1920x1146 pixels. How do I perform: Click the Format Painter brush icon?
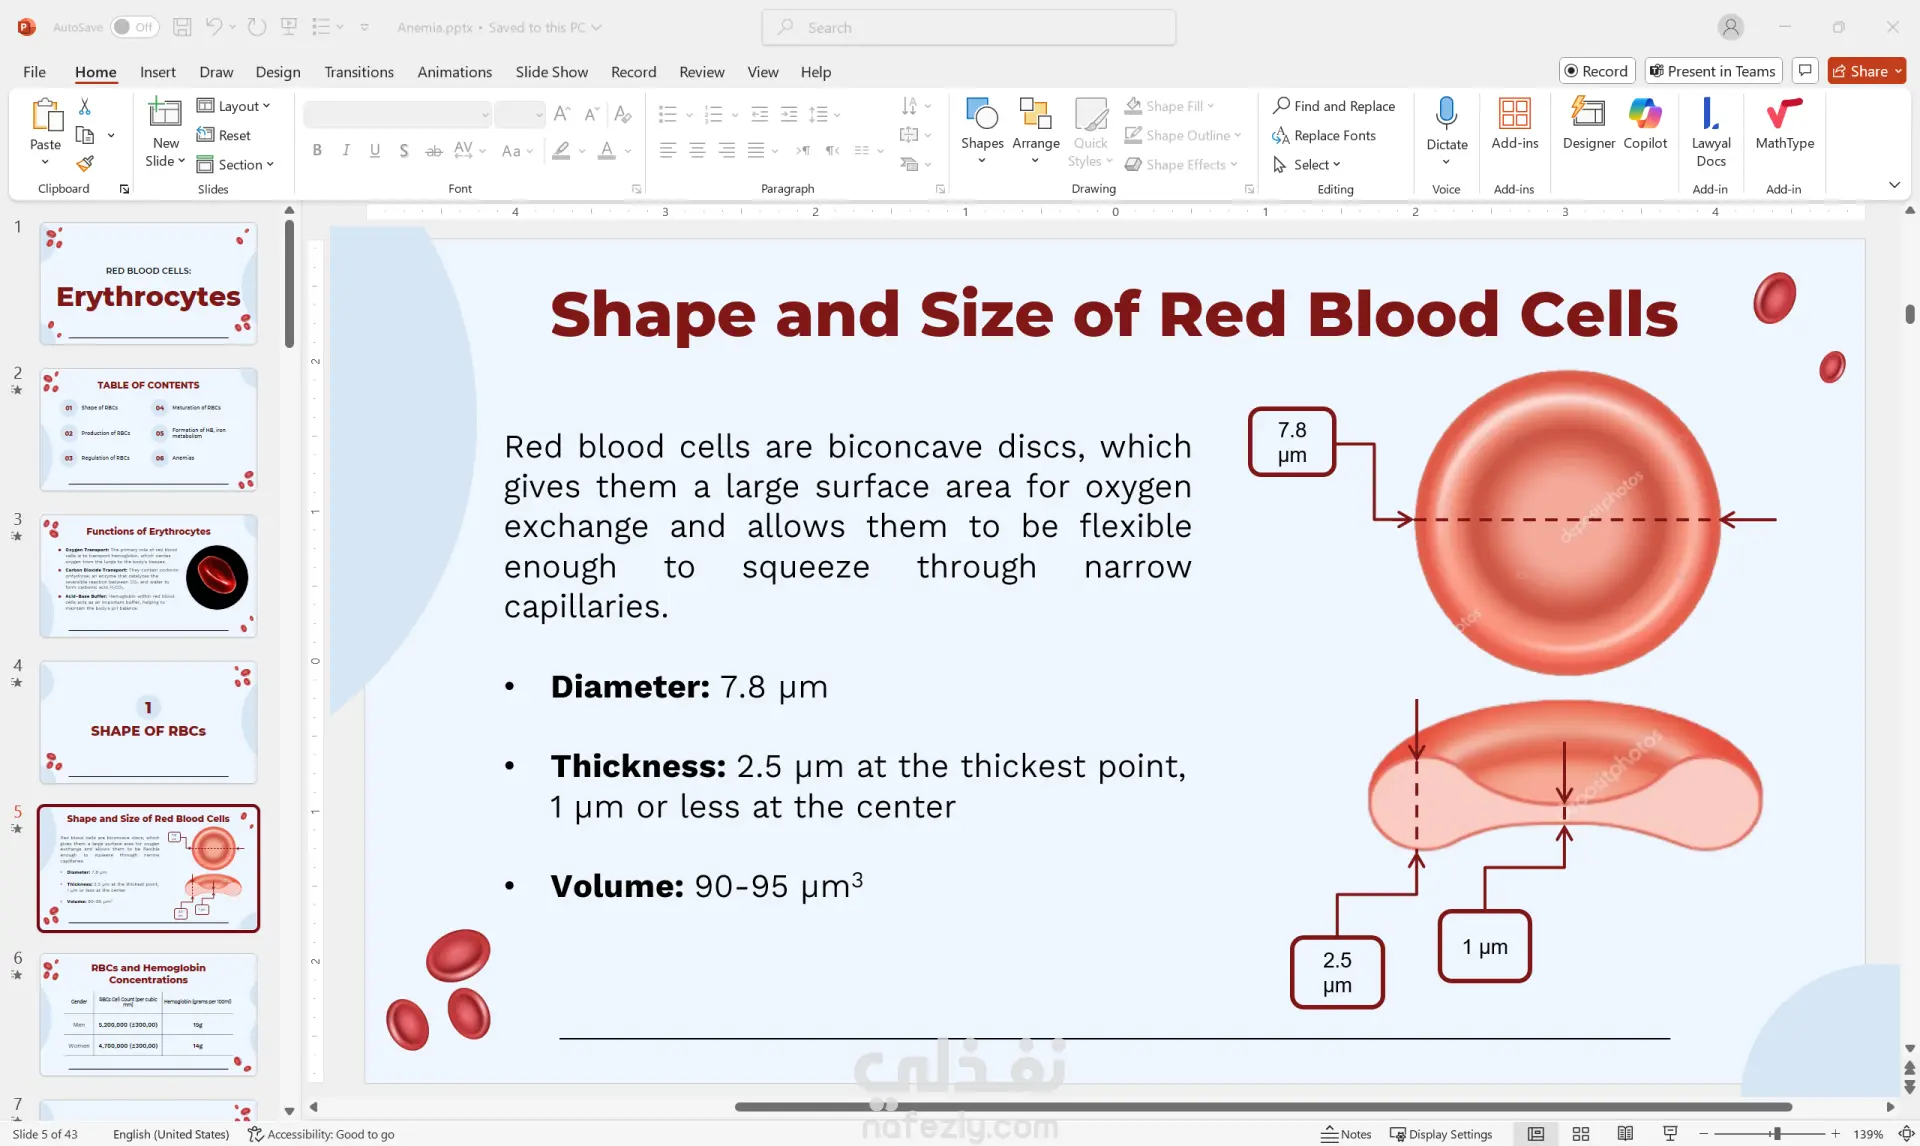tap(85, 163)
